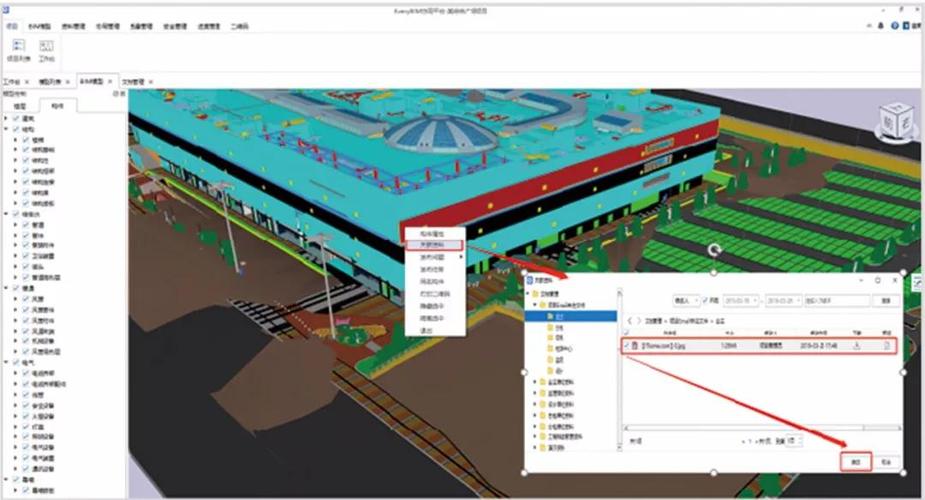925x500 pixels.
Task: Click the notification bell icon in title bar
Action: pyautogui.click(x=881, y=26)
